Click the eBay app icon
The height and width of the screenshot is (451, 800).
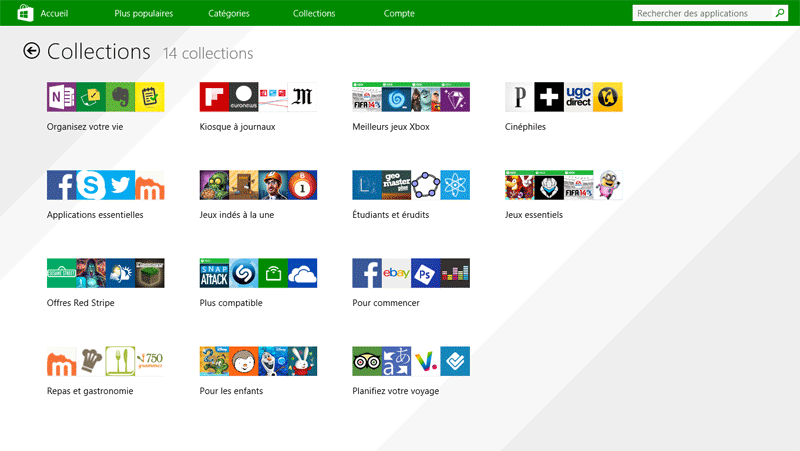[x=396, y=273]
